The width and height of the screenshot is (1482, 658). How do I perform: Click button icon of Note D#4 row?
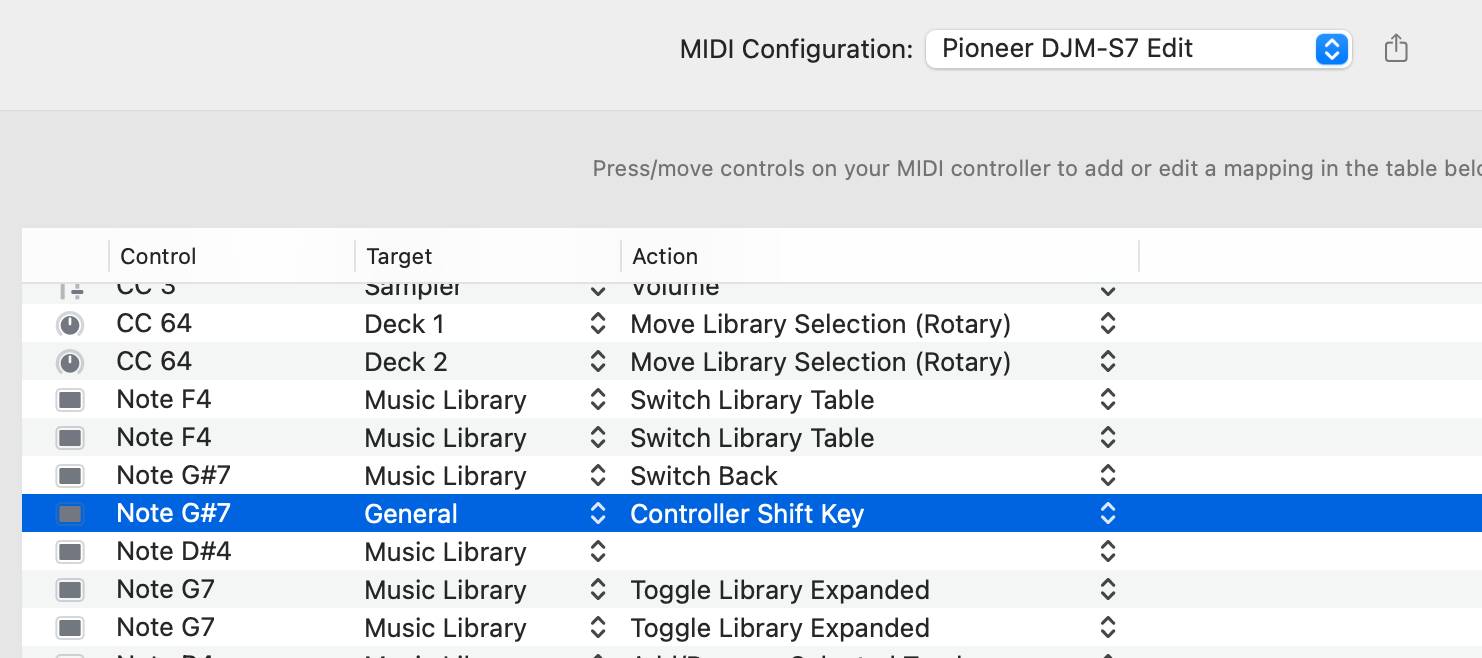[70, 552]
